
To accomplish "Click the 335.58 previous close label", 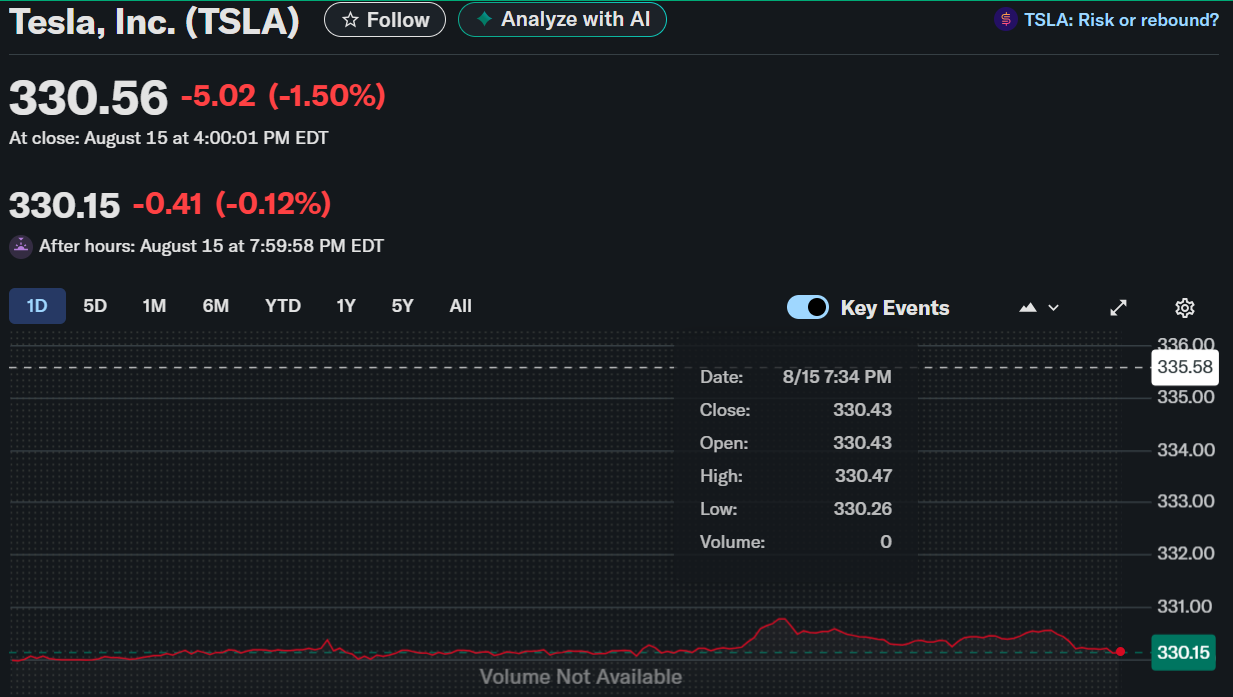I will [1185, 367].
